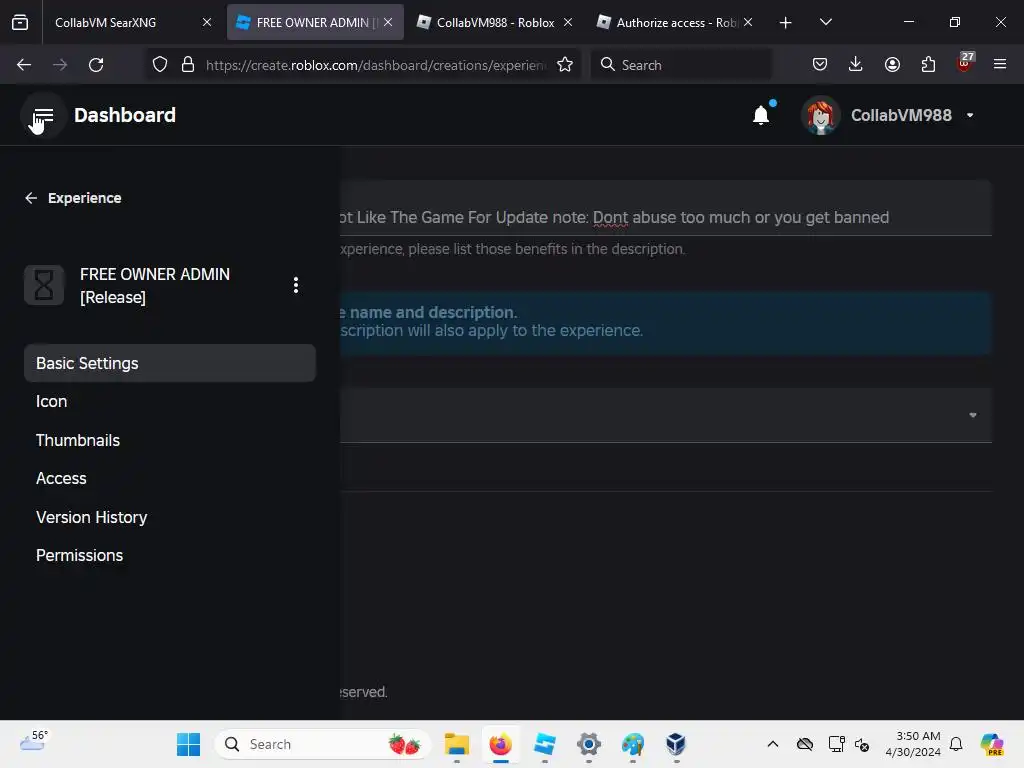Open the downloads panel
Image resolution: width=1024 pixels, height=768 pixels.
pos(856,65)
